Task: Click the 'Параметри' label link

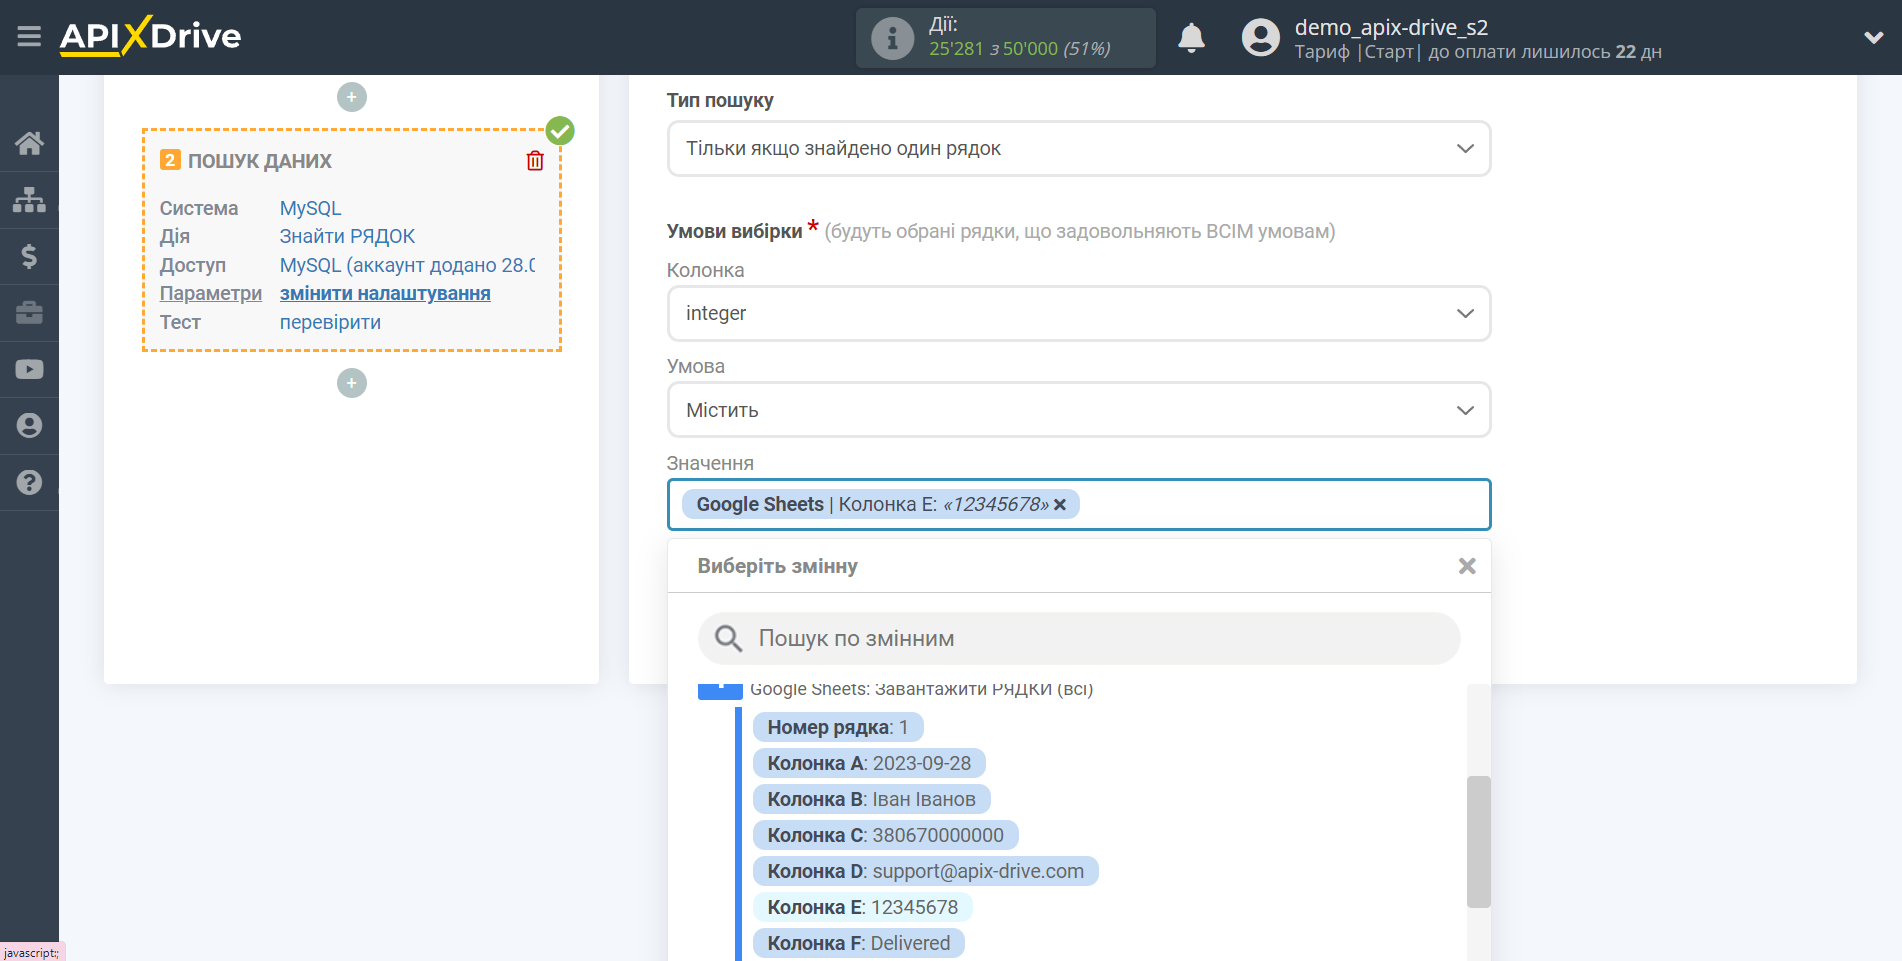Action: pos(211,293)
